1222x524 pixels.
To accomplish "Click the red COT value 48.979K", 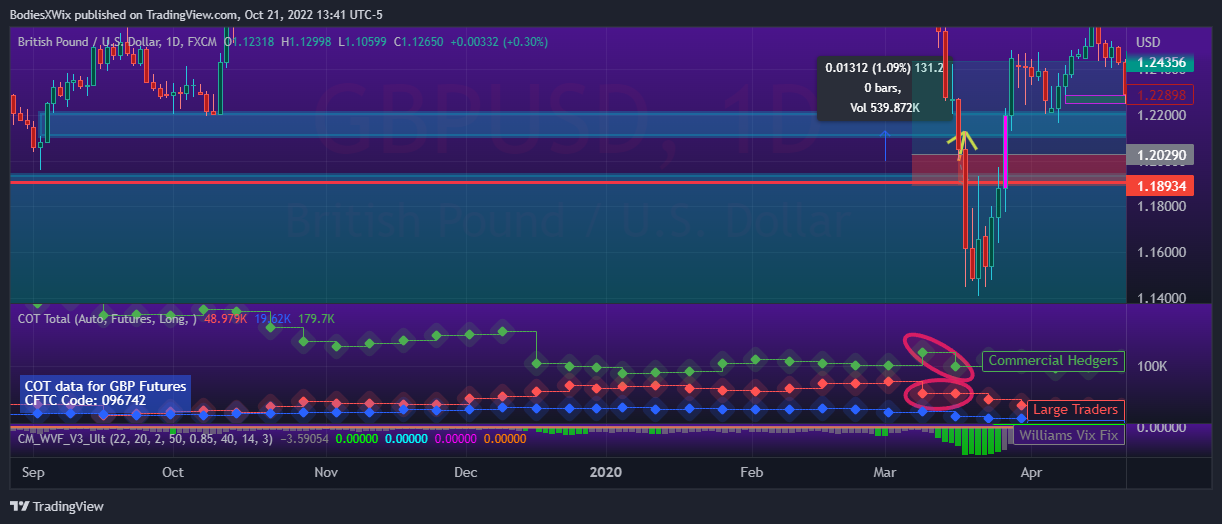I will [x=227, y=318].
